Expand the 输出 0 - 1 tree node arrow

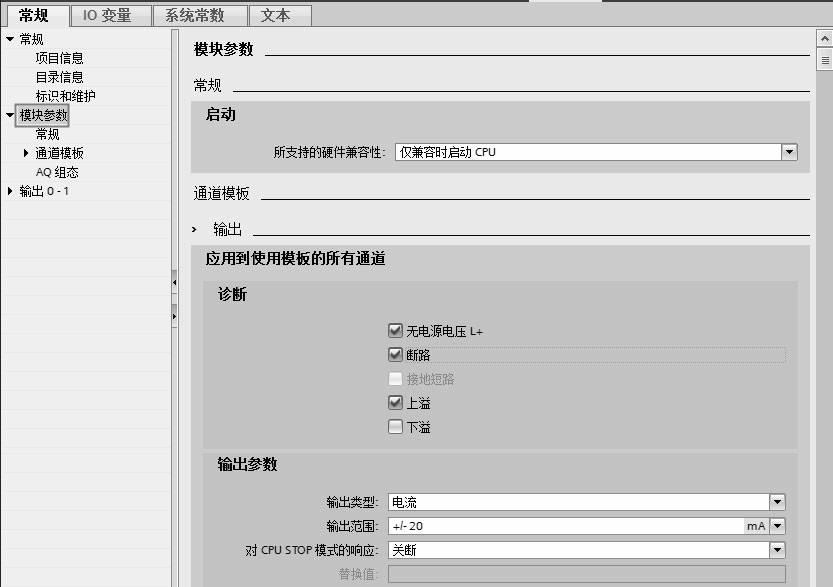10,191
